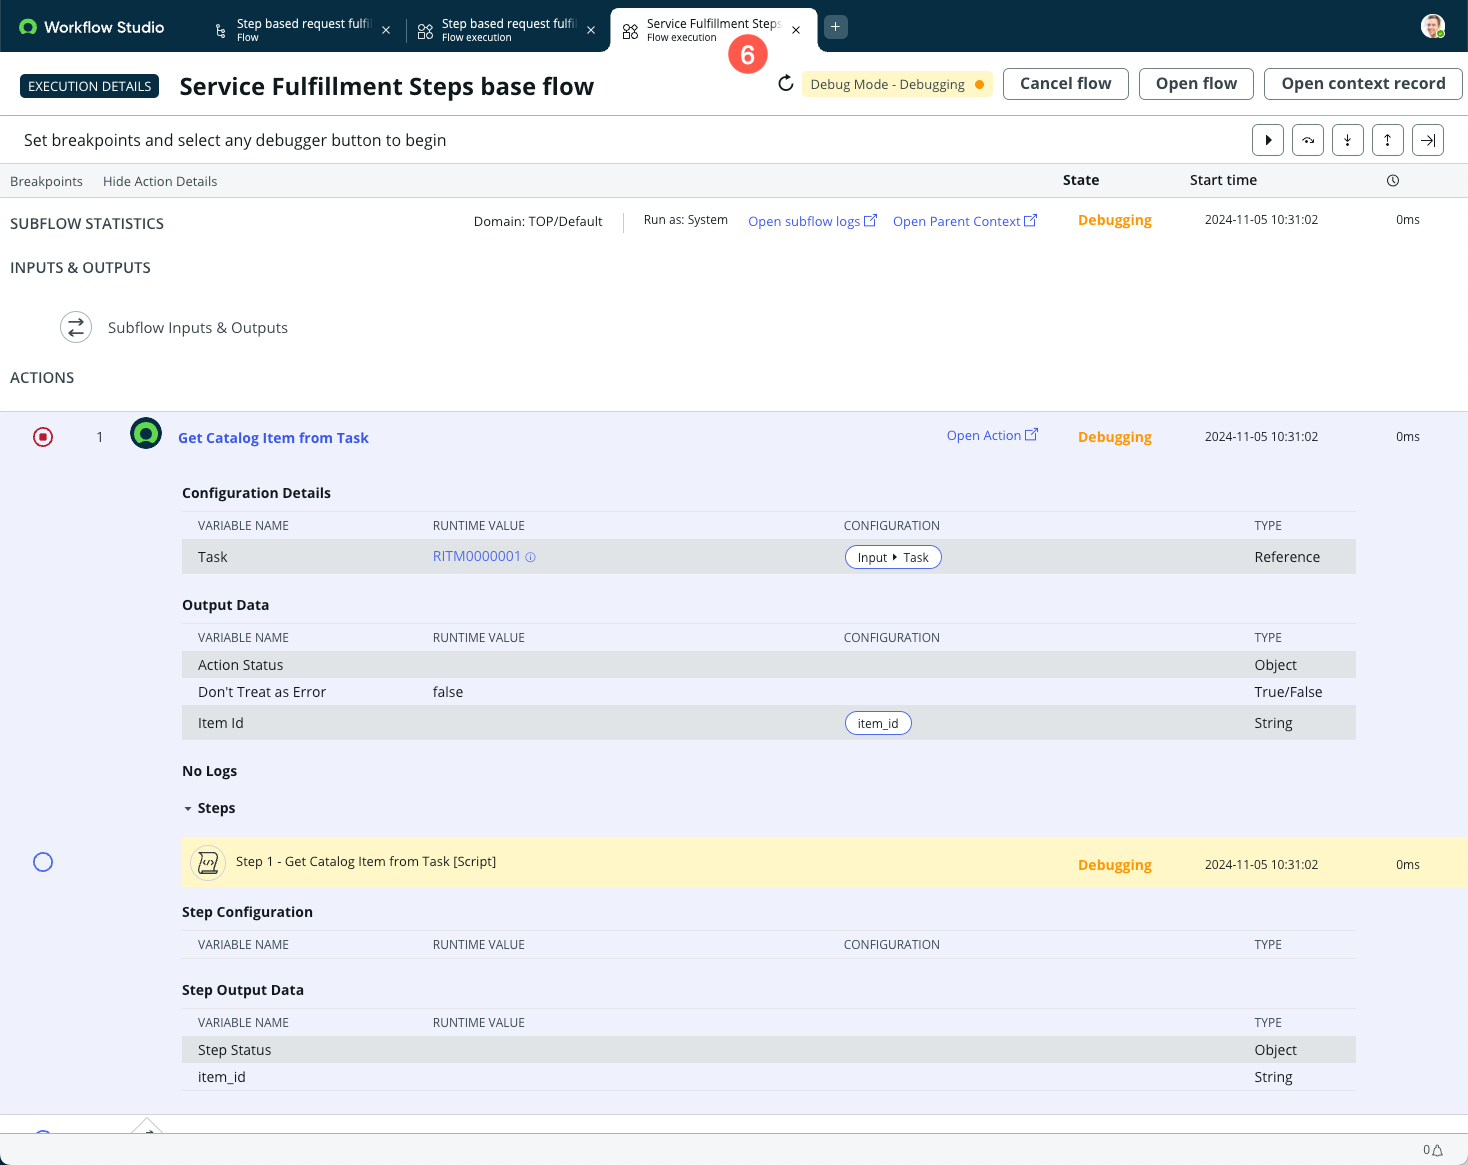Click the Cancel flow button
The image size is (1468, 1165).
(1065, 84)
